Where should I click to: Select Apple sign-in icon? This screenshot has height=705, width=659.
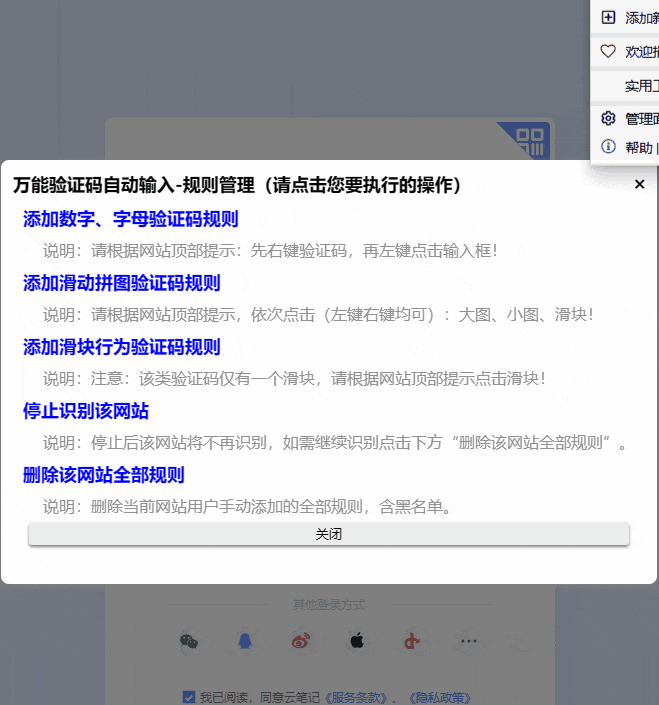[x=357, y=641]
